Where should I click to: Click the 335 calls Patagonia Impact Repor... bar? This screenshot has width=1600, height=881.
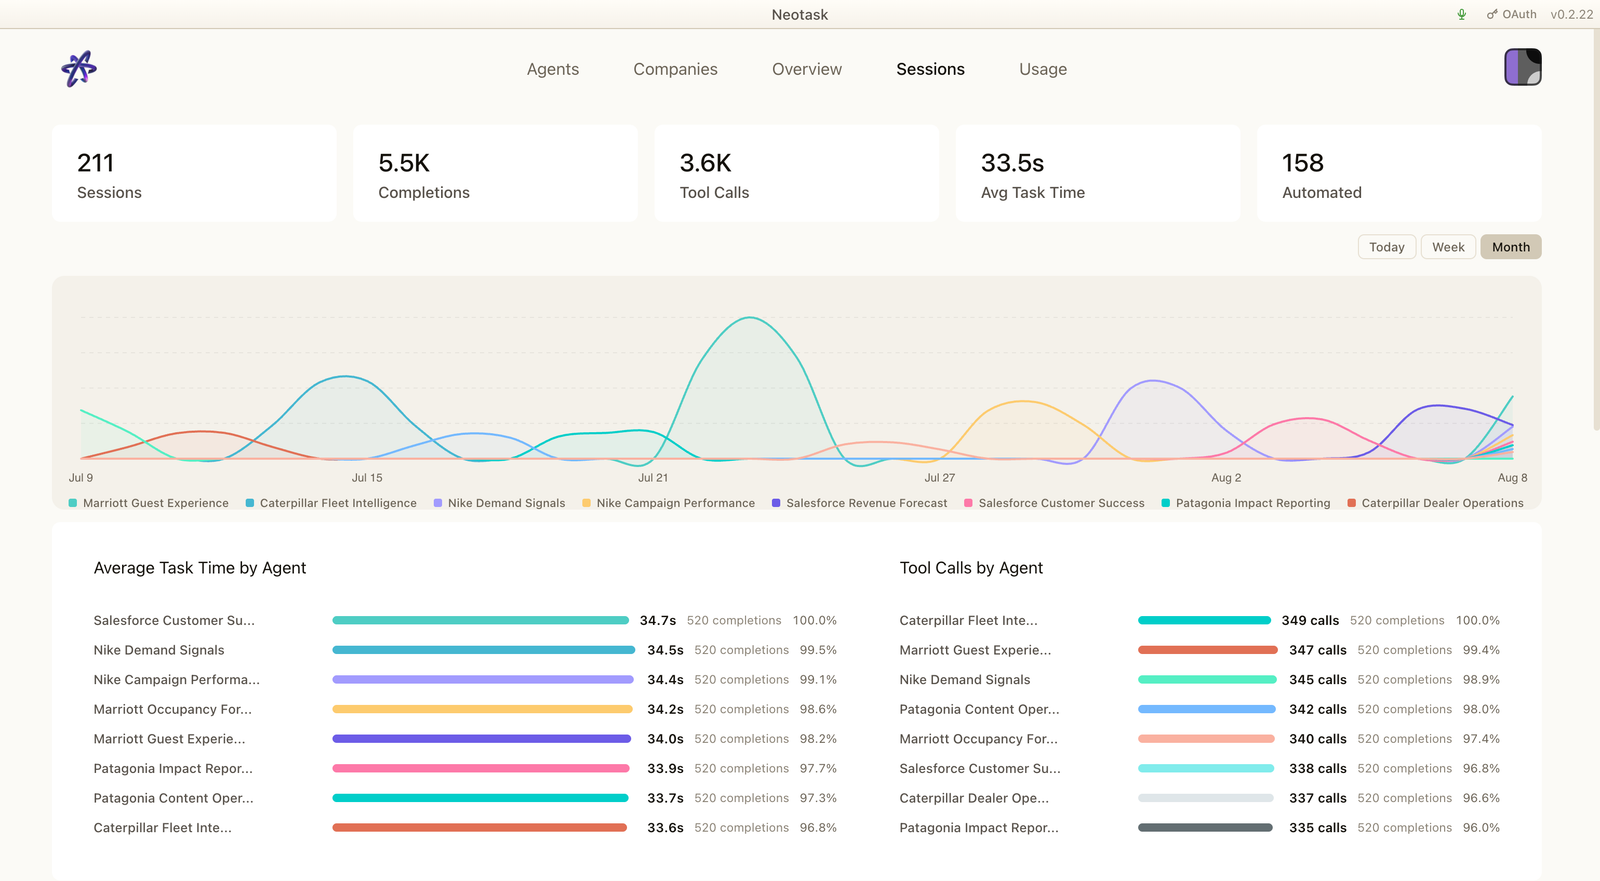(1205, 828)
